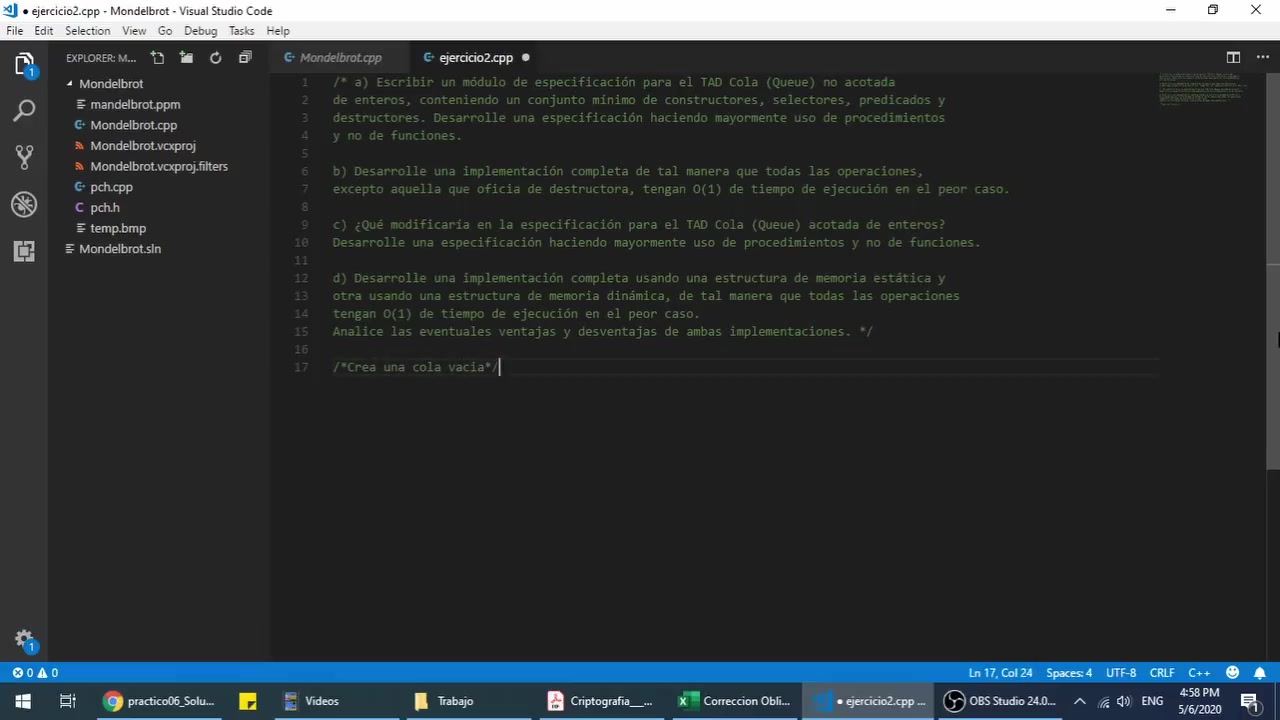Image resolution: width=1280 pixels, height=720 pixels.
Task: Show hidden system tray icons
Action: 1079,701
